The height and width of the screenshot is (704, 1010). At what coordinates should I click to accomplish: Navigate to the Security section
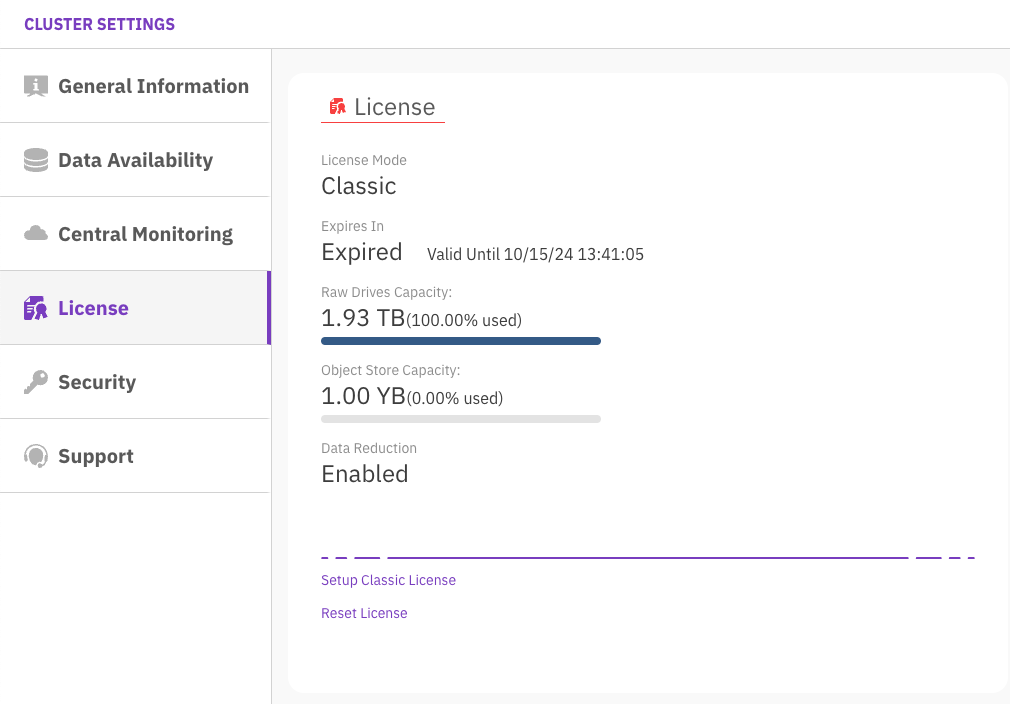pos(97,382)
